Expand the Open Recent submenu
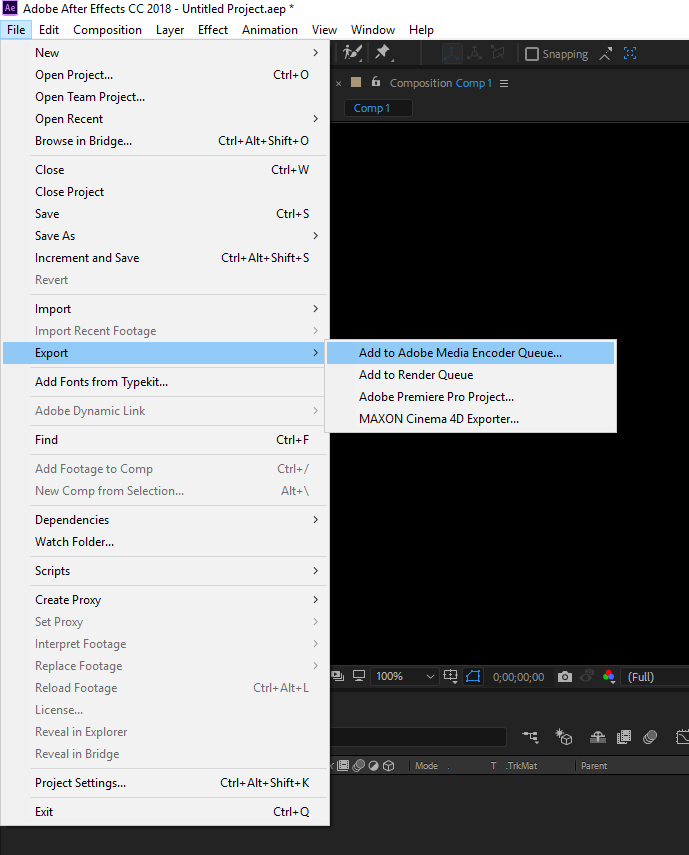The height and width of the screenshot is (855, 689). click(x=166, y=119)
